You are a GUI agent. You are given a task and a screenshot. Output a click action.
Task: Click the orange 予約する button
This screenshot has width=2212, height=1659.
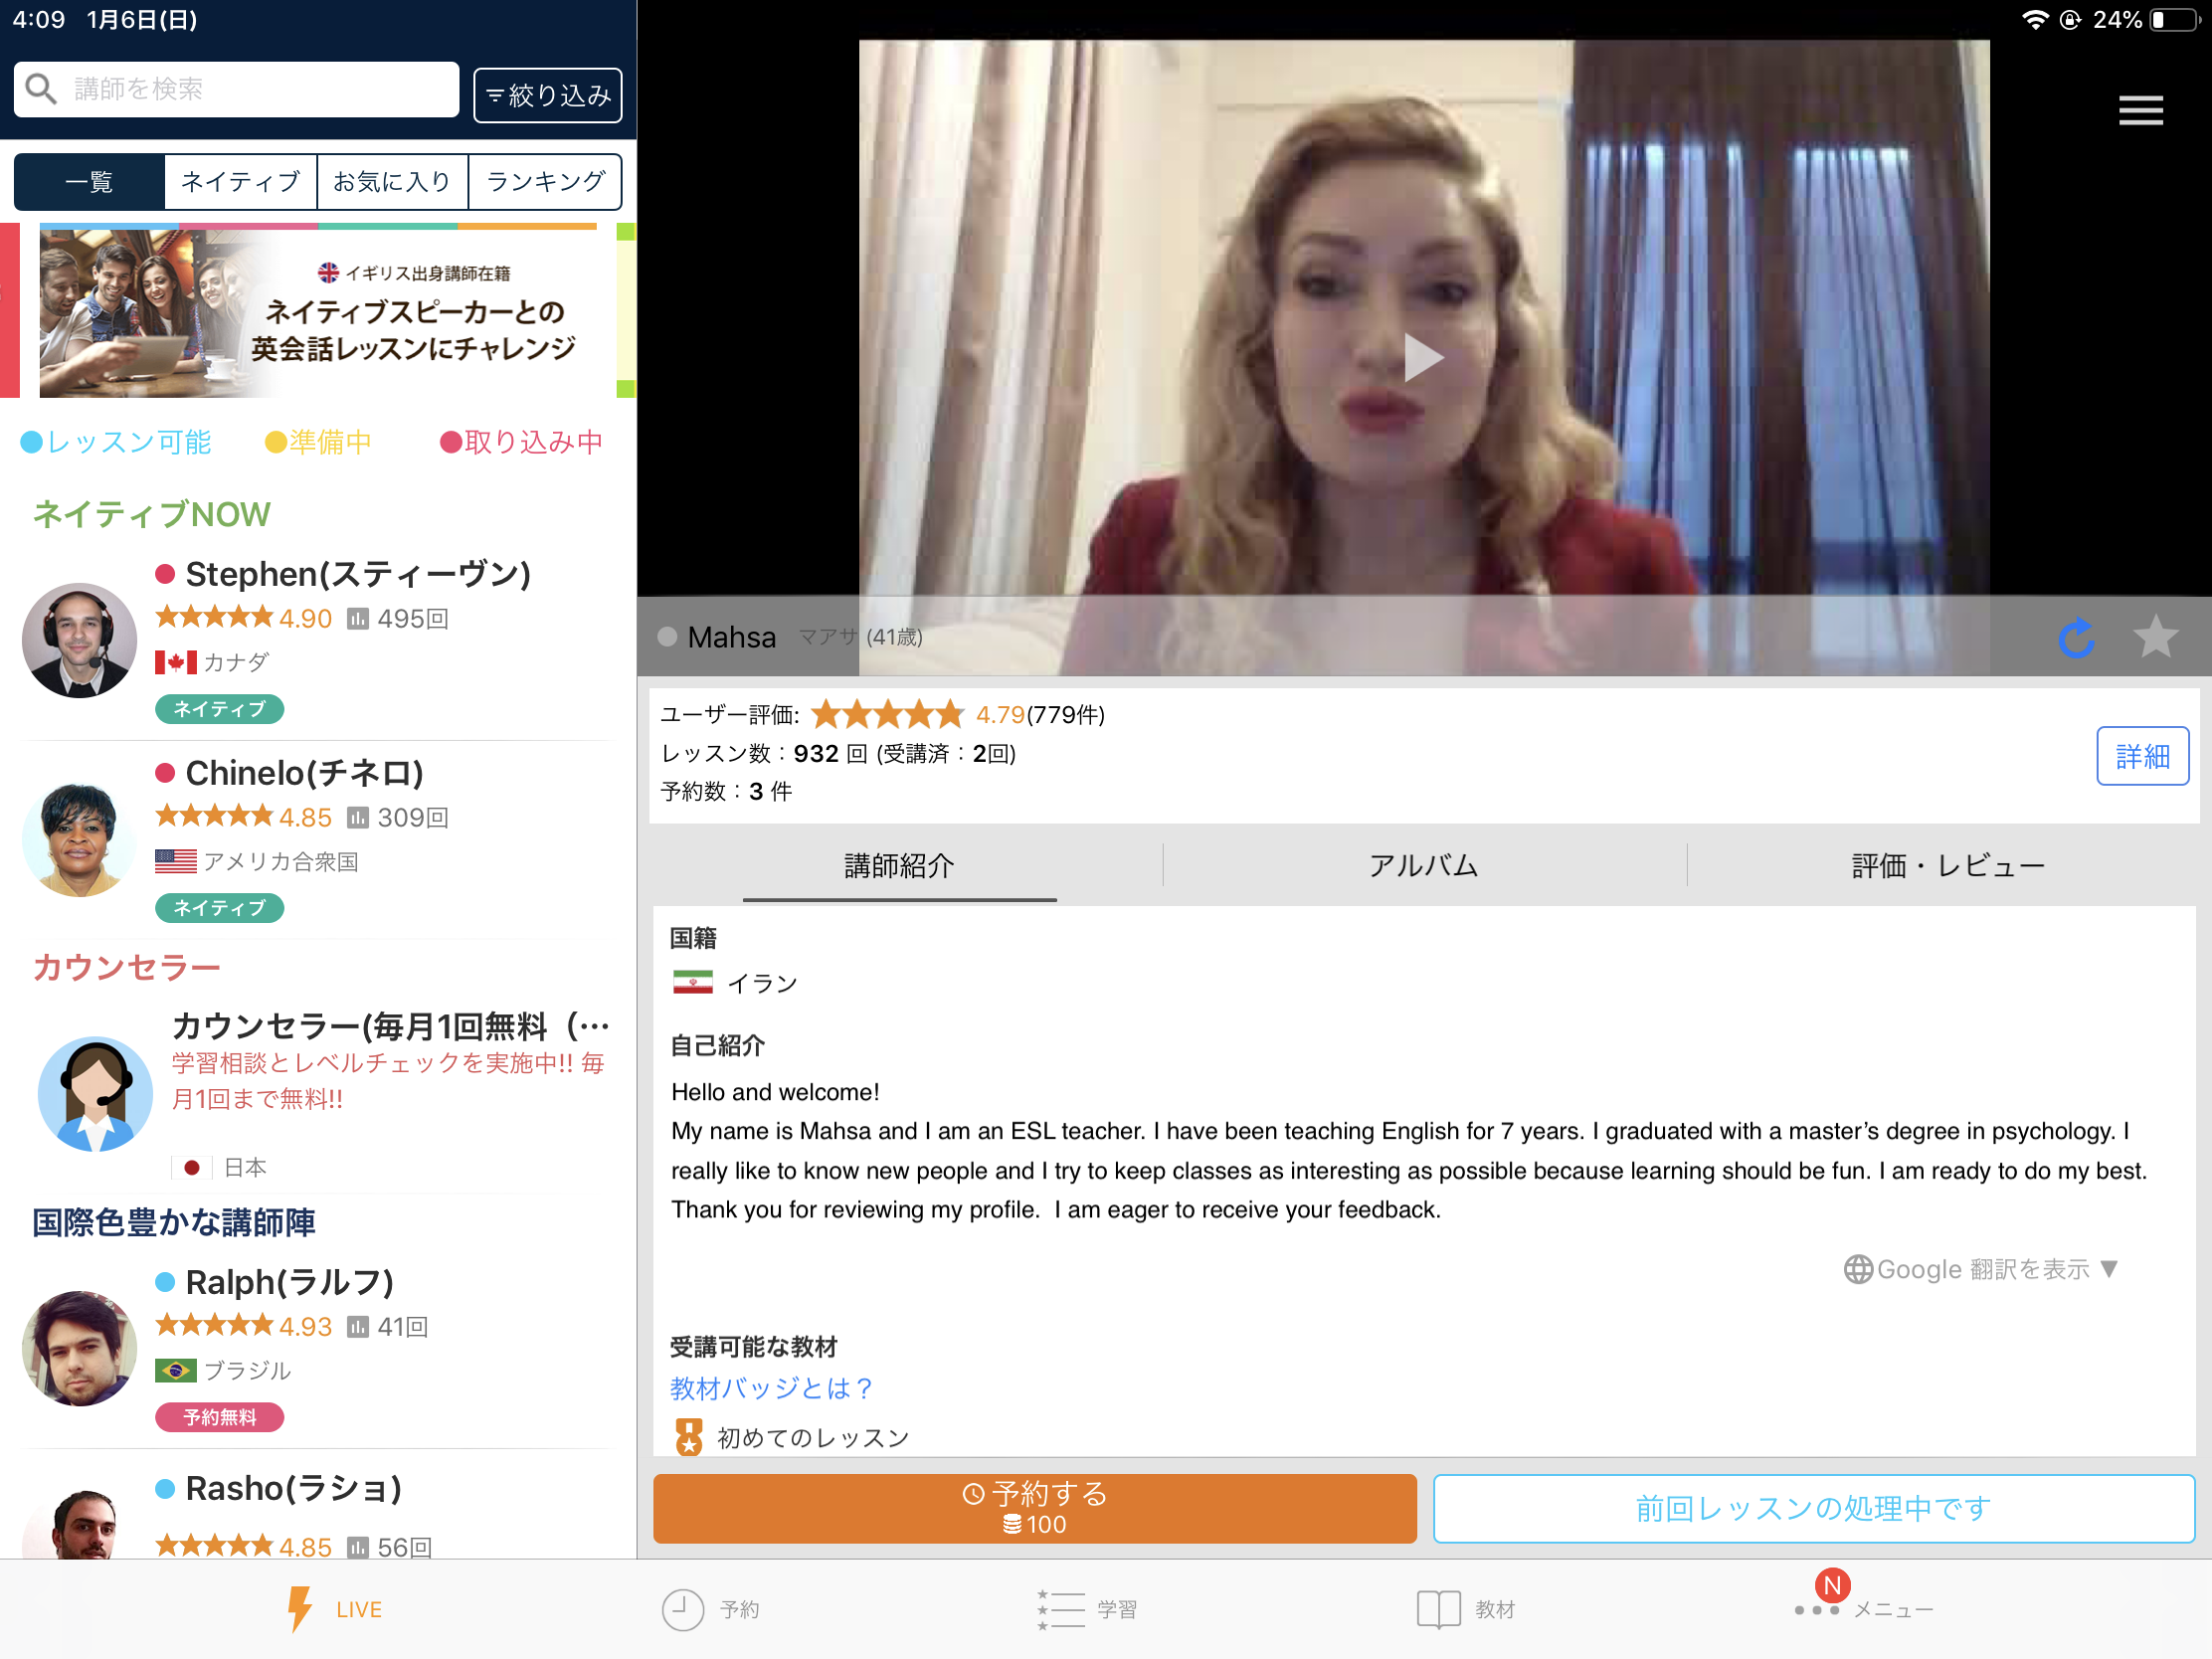1035,1507
